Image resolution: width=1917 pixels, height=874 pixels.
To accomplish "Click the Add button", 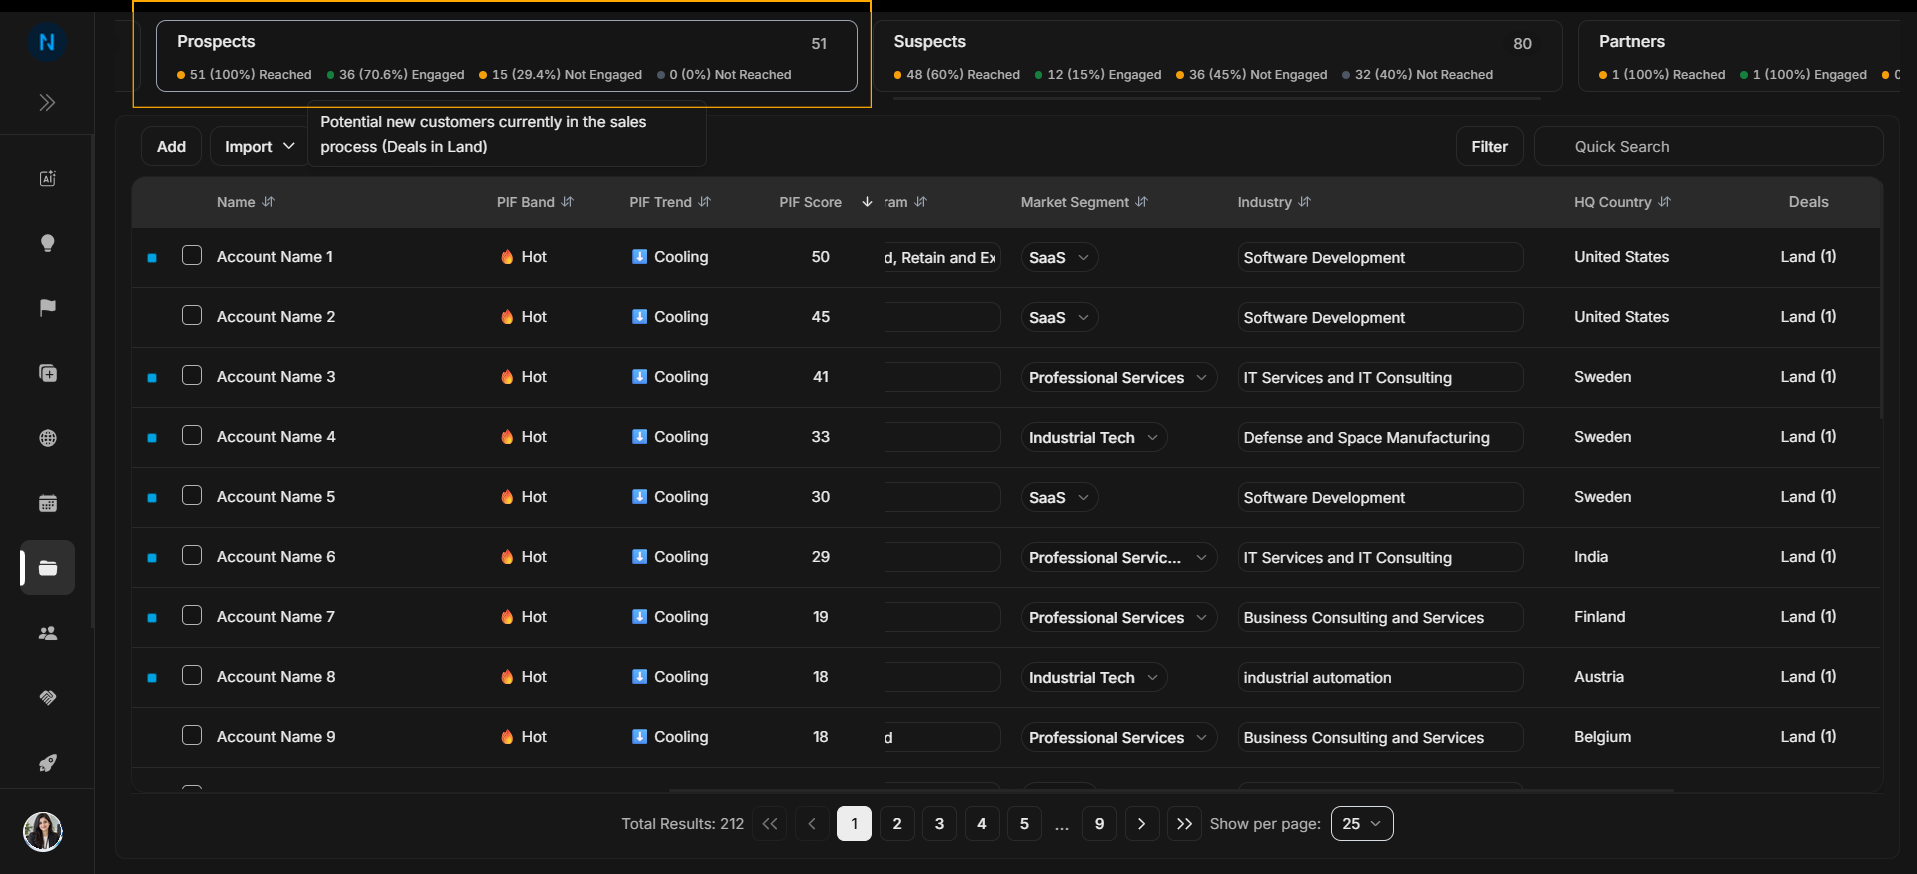I will tap(171, 147).
